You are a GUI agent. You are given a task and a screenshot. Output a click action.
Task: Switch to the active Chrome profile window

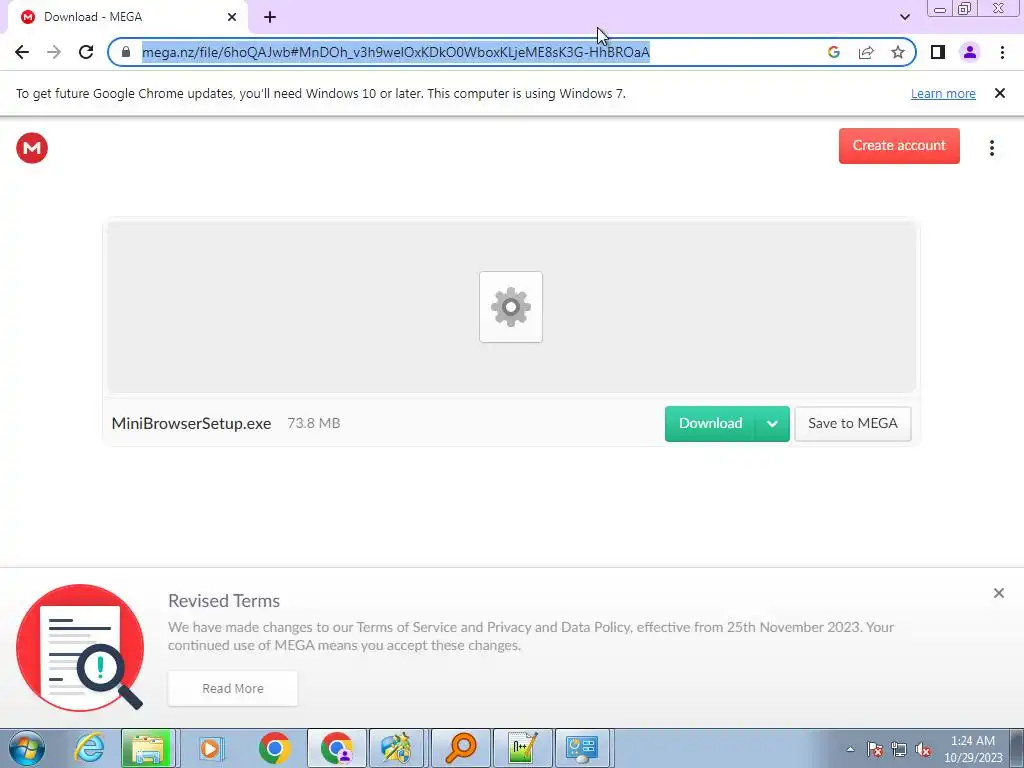[x=337, y=748]
